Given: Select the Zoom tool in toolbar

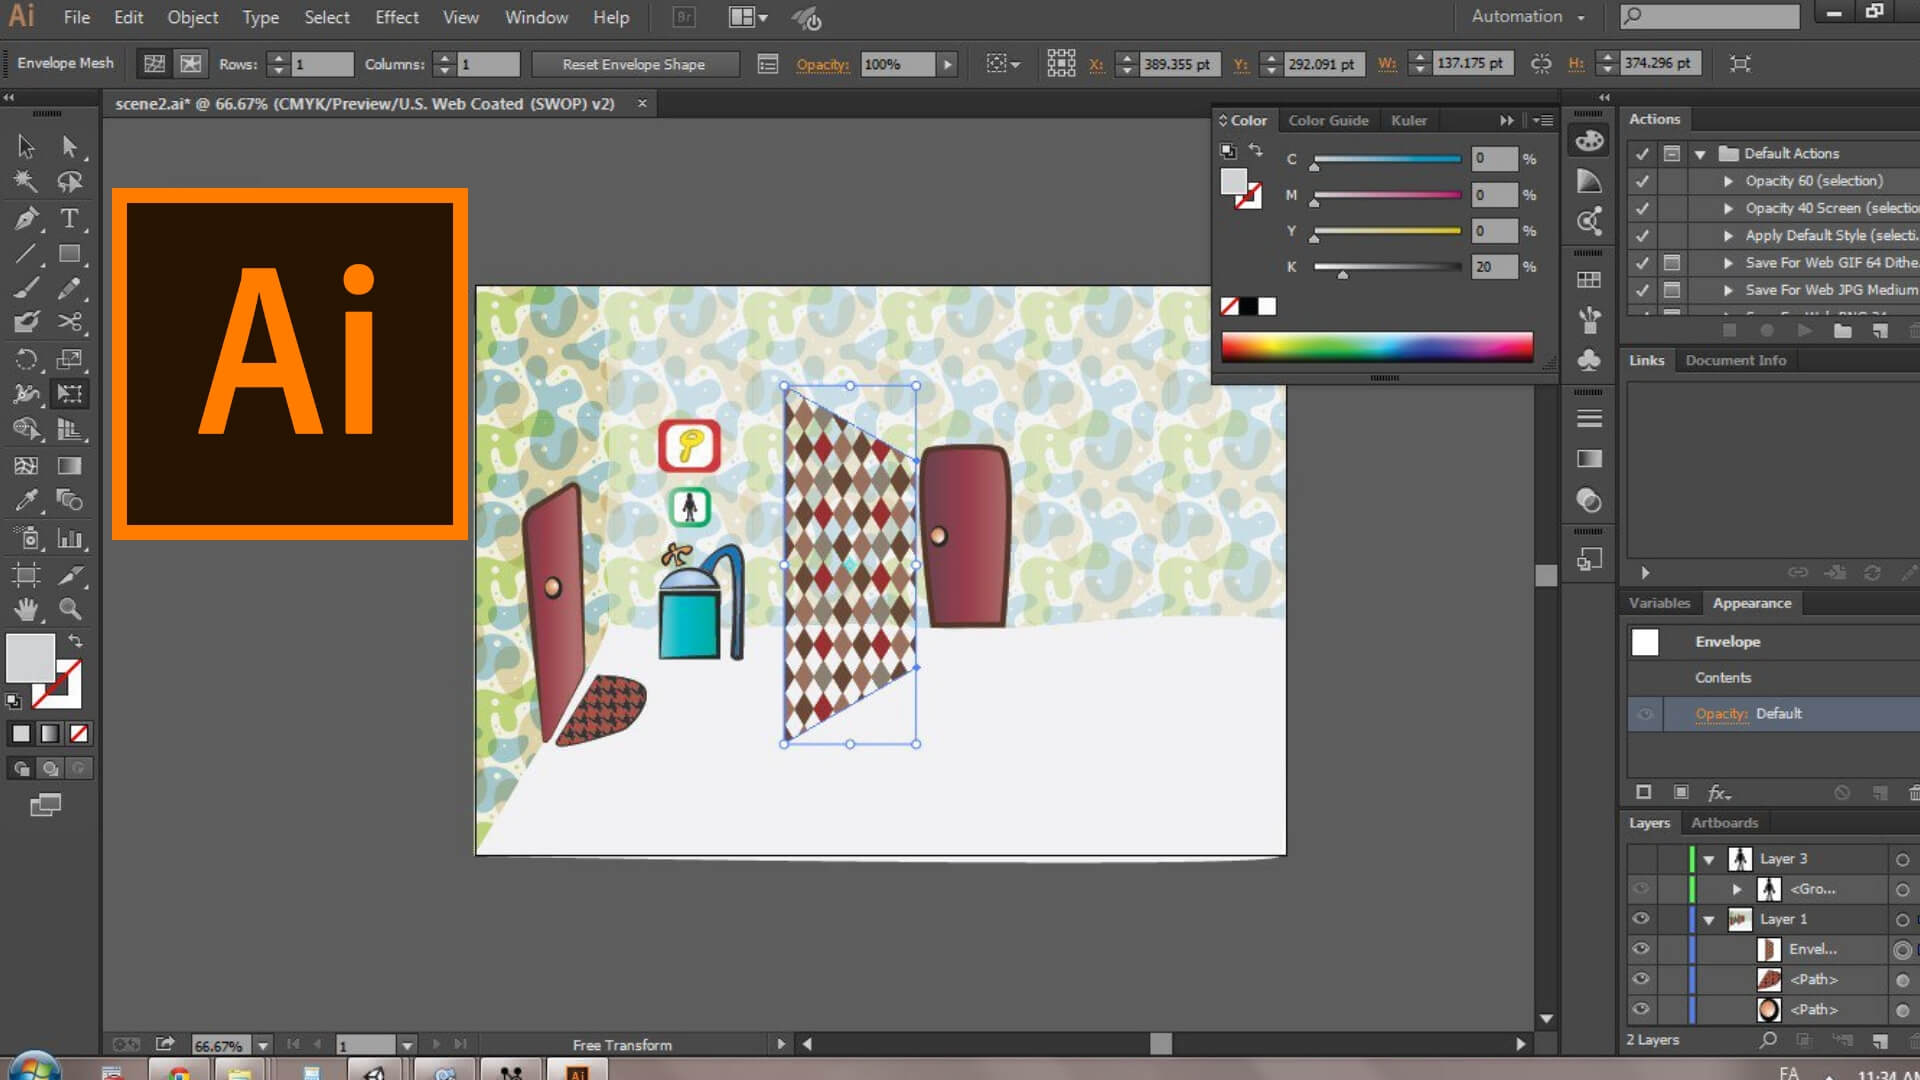Looking at the screenshot, I should [69, 608].
